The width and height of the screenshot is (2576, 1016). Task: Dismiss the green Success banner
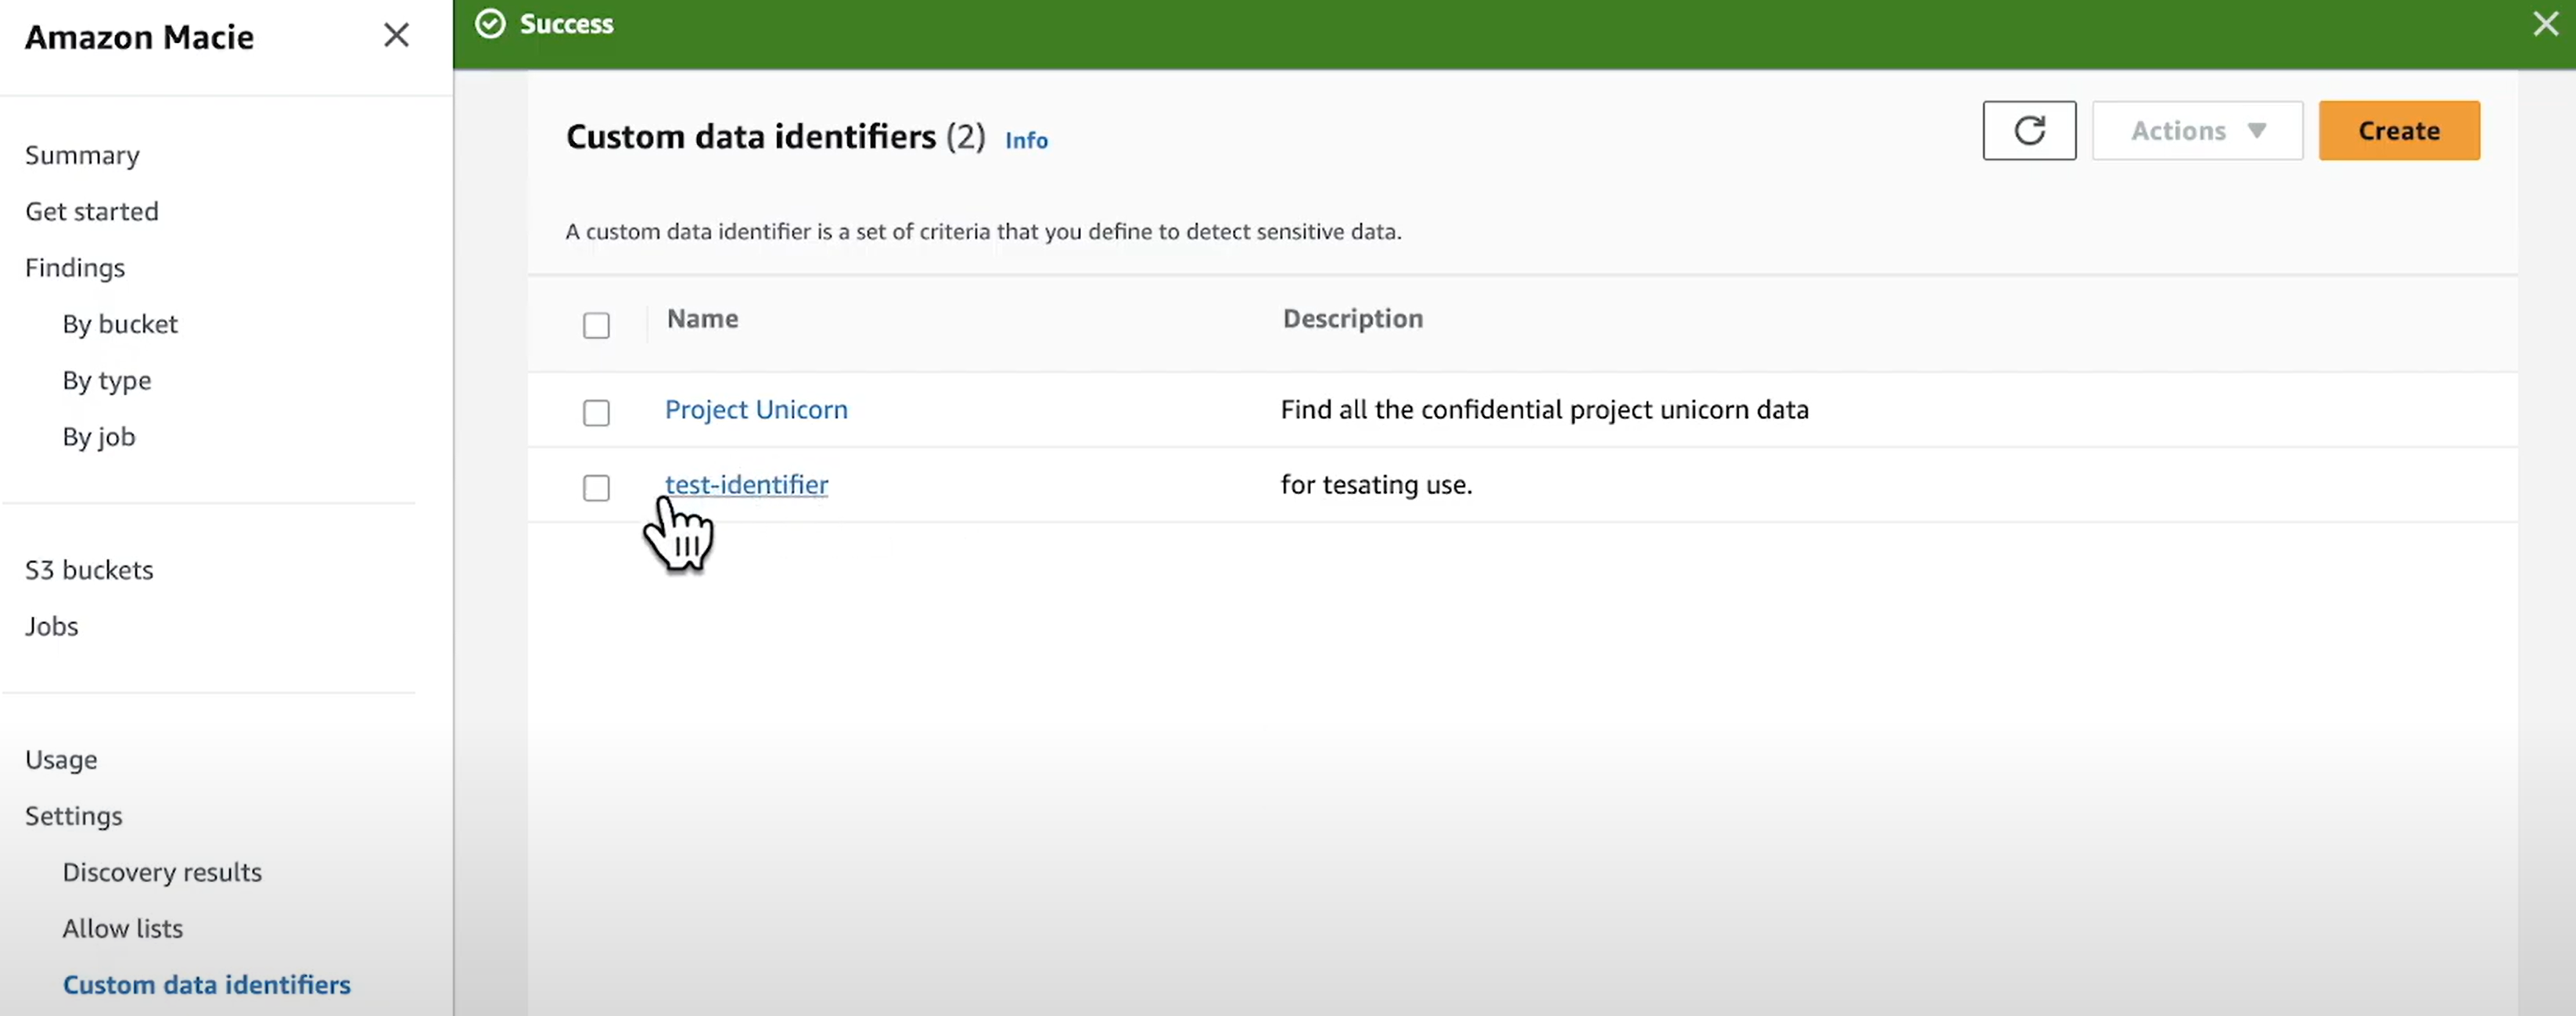click(2544, 24)
